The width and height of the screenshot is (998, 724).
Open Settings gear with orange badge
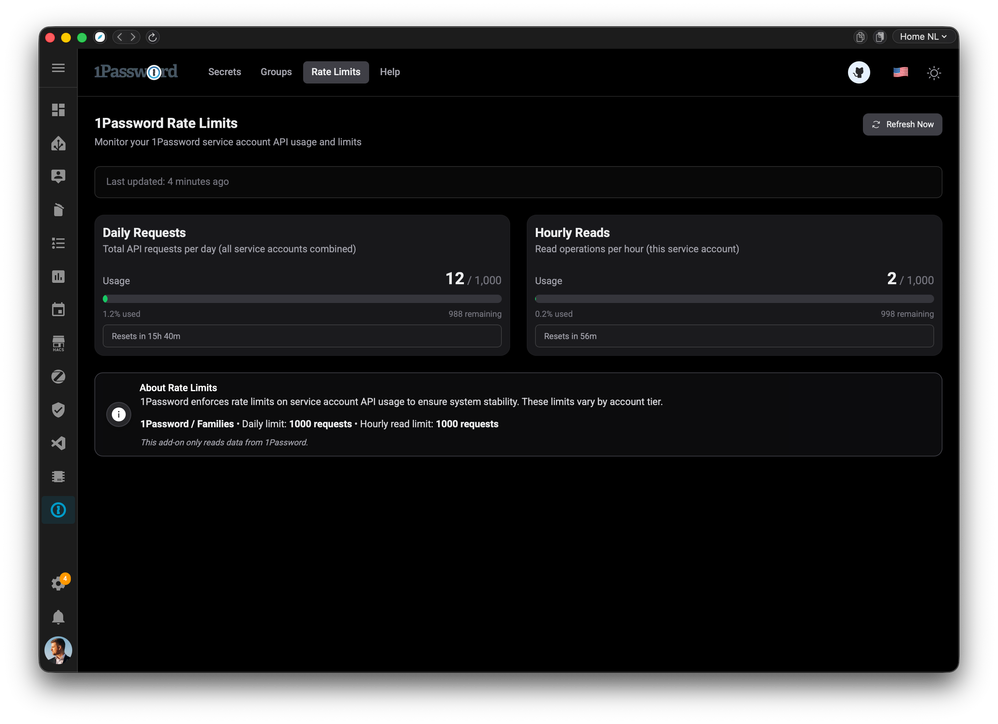tap(58, 584)
